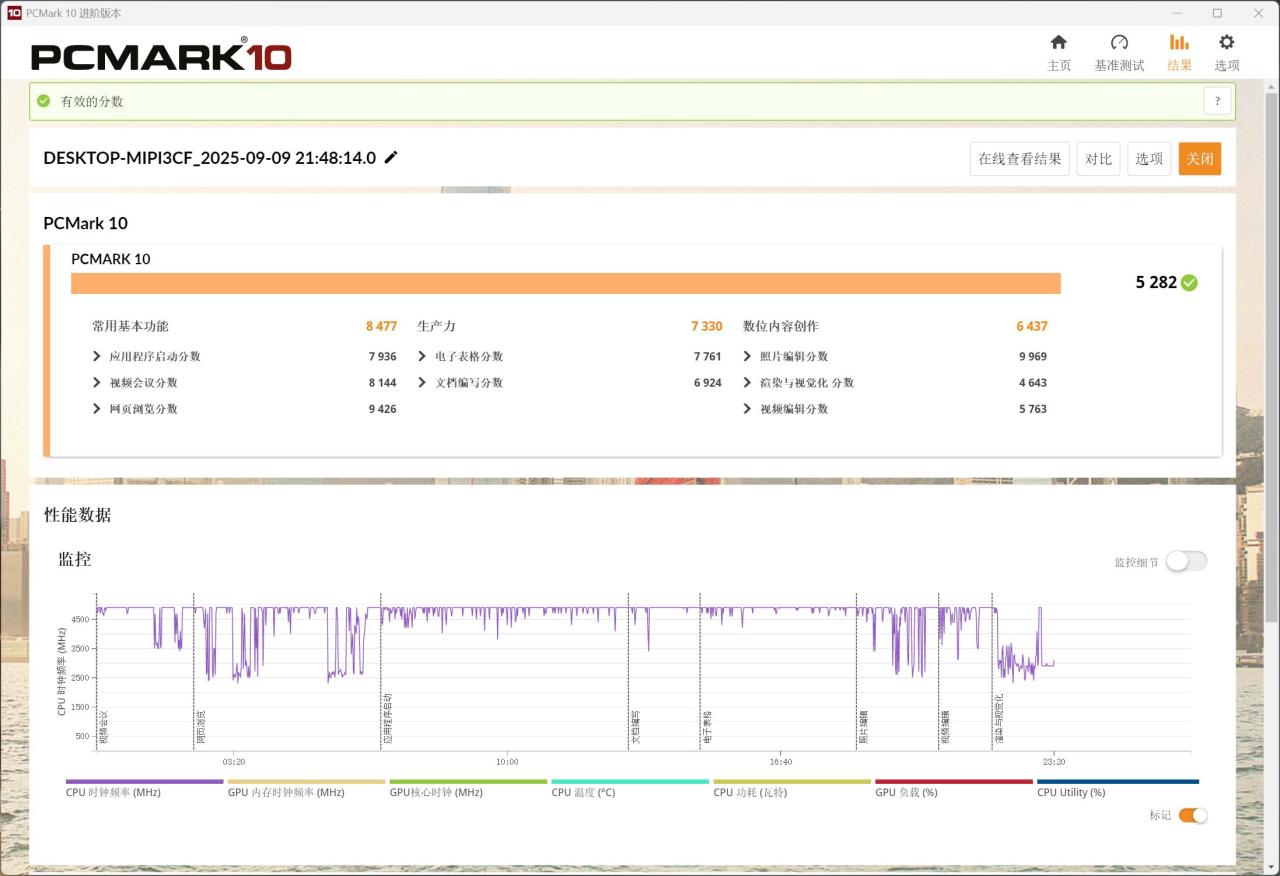Click the CPU 温度 (°C) legend swatch
This screenshot has width=1280, height=876.
point(630,782)
